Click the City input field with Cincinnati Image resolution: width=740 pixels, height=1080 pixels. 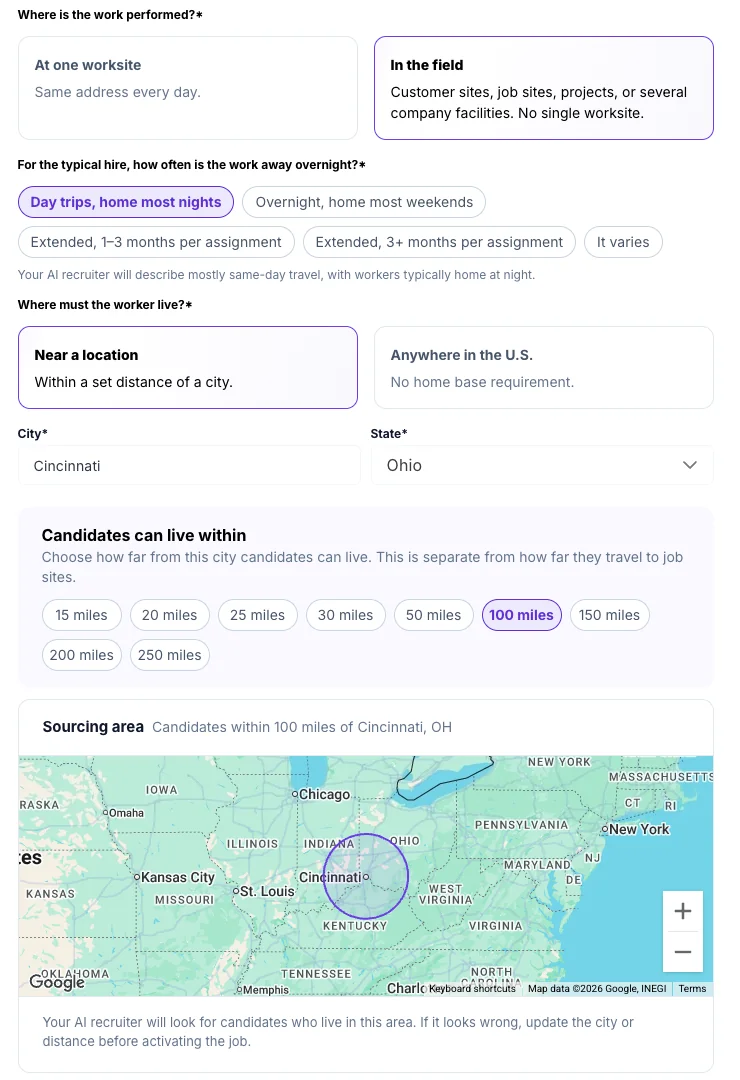pos(189,466)
